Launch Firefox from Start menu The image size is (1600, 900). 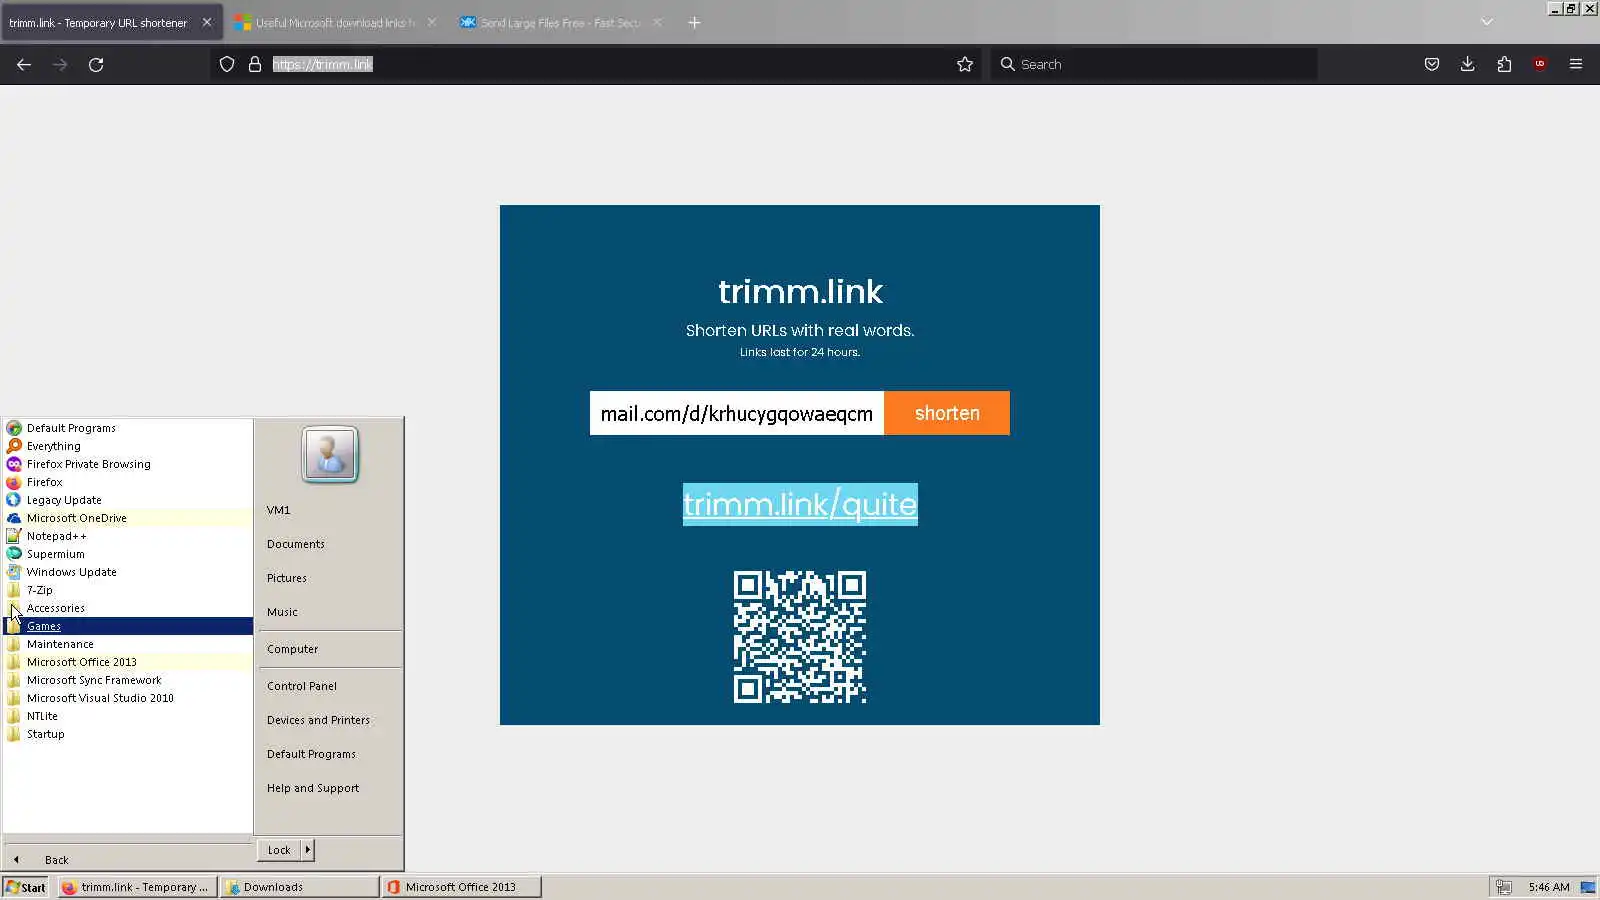click(127, 482)
